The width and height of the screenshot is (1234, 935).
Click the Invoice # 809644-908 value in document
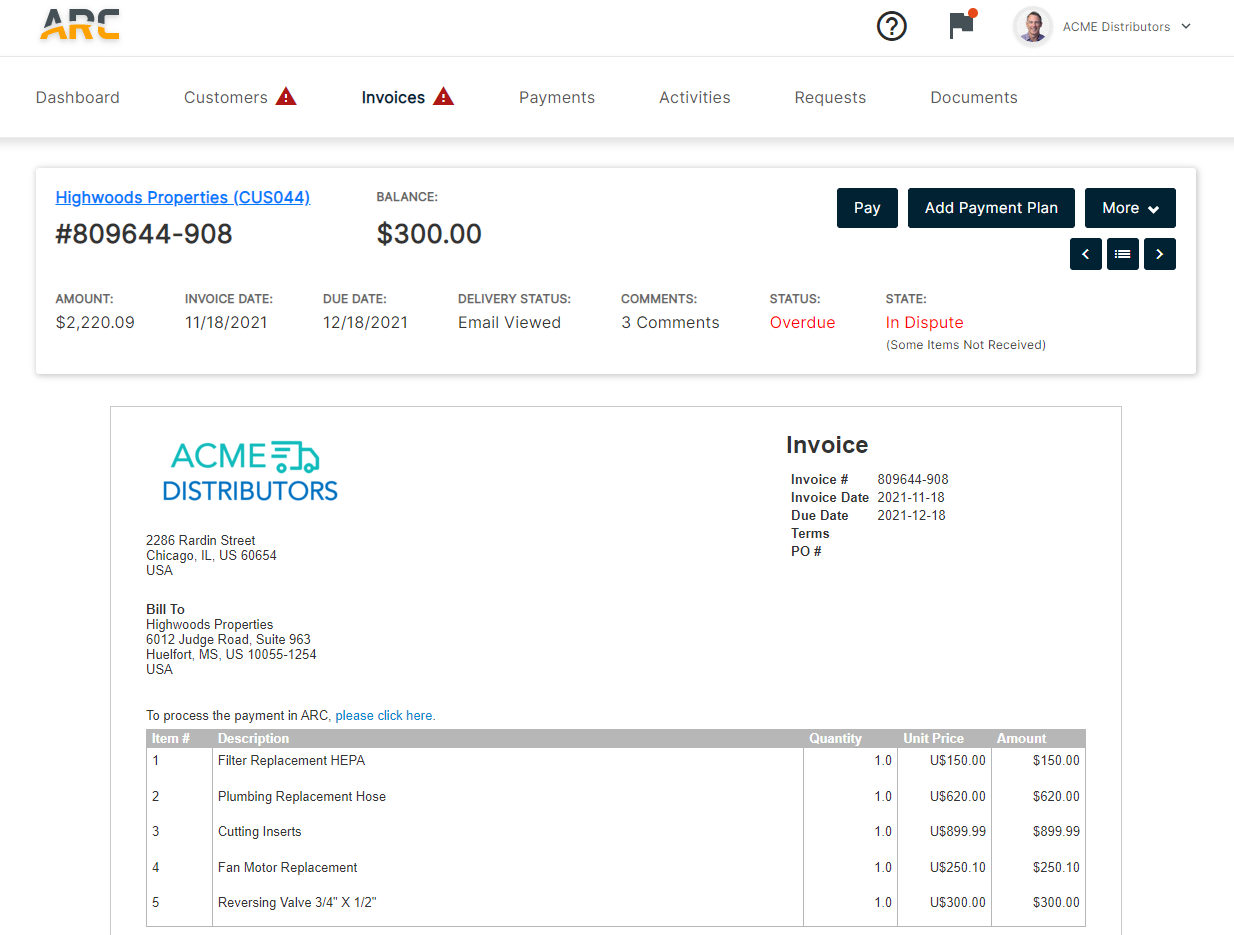913,480
